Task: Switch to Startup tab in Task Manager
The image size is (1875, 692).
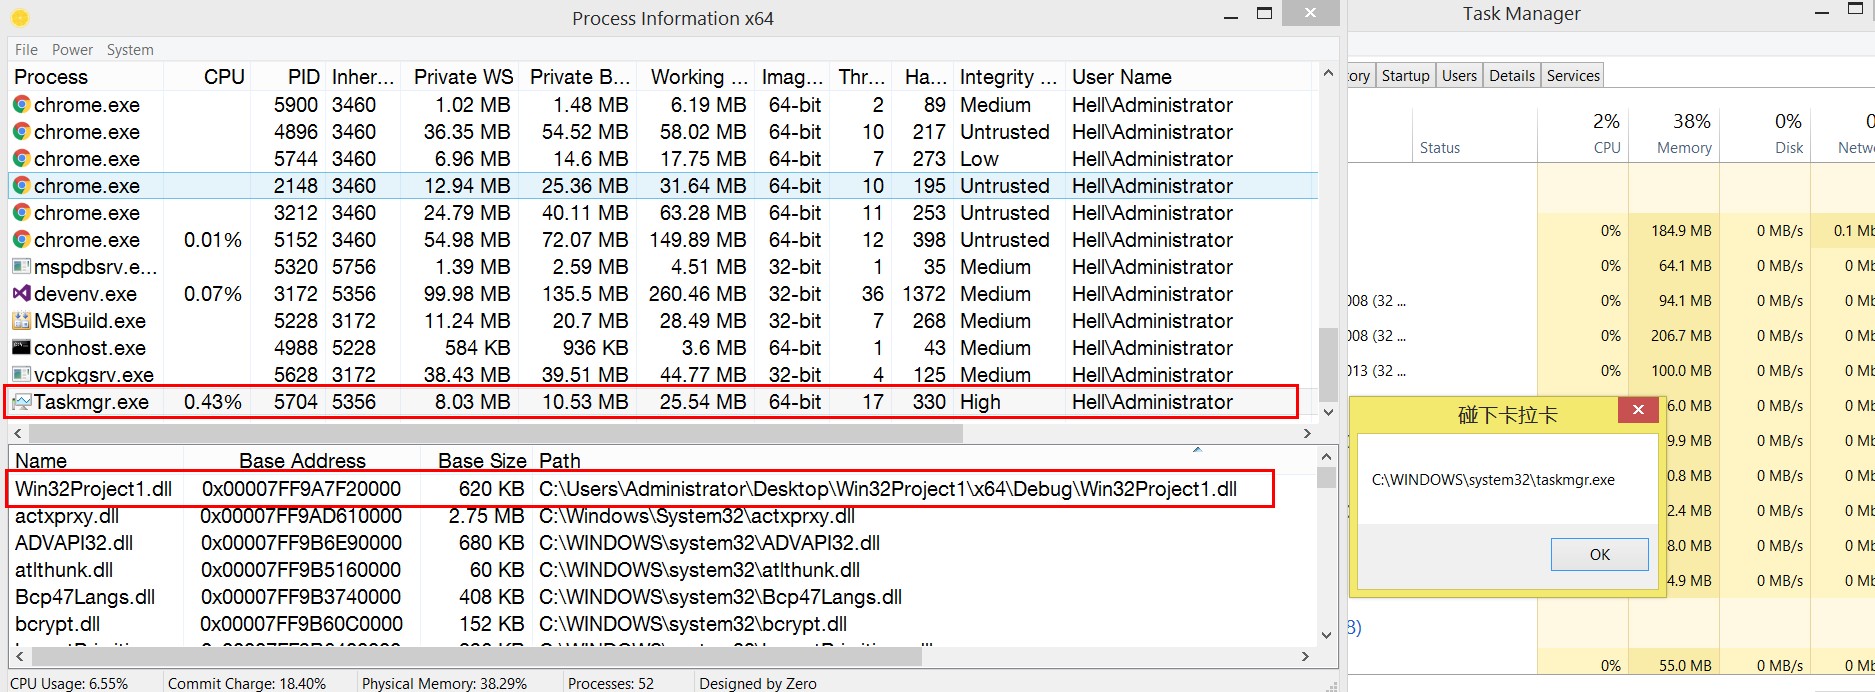Action: click(1405, 75)
